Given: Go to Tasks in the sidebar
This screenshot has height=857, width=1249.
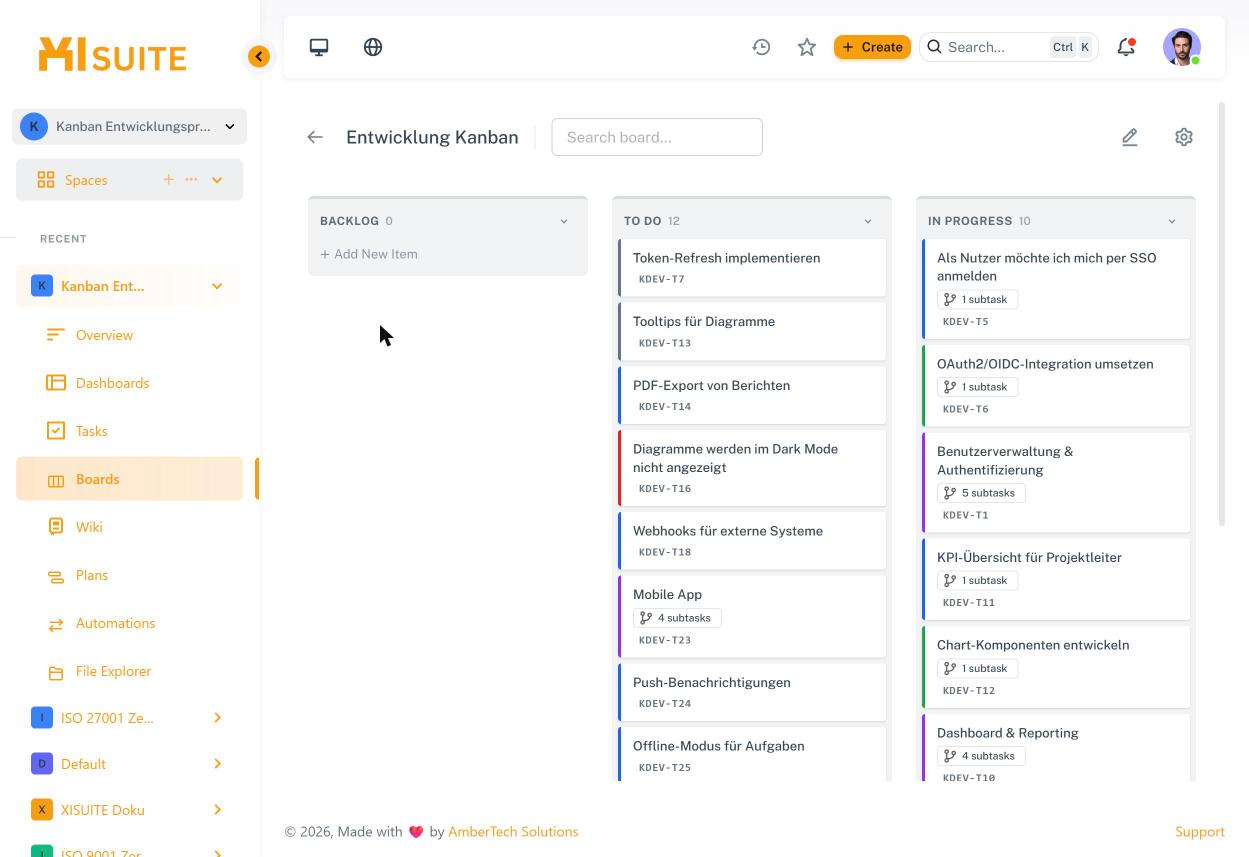Looking at the screenshot, I should pos(129,431).
